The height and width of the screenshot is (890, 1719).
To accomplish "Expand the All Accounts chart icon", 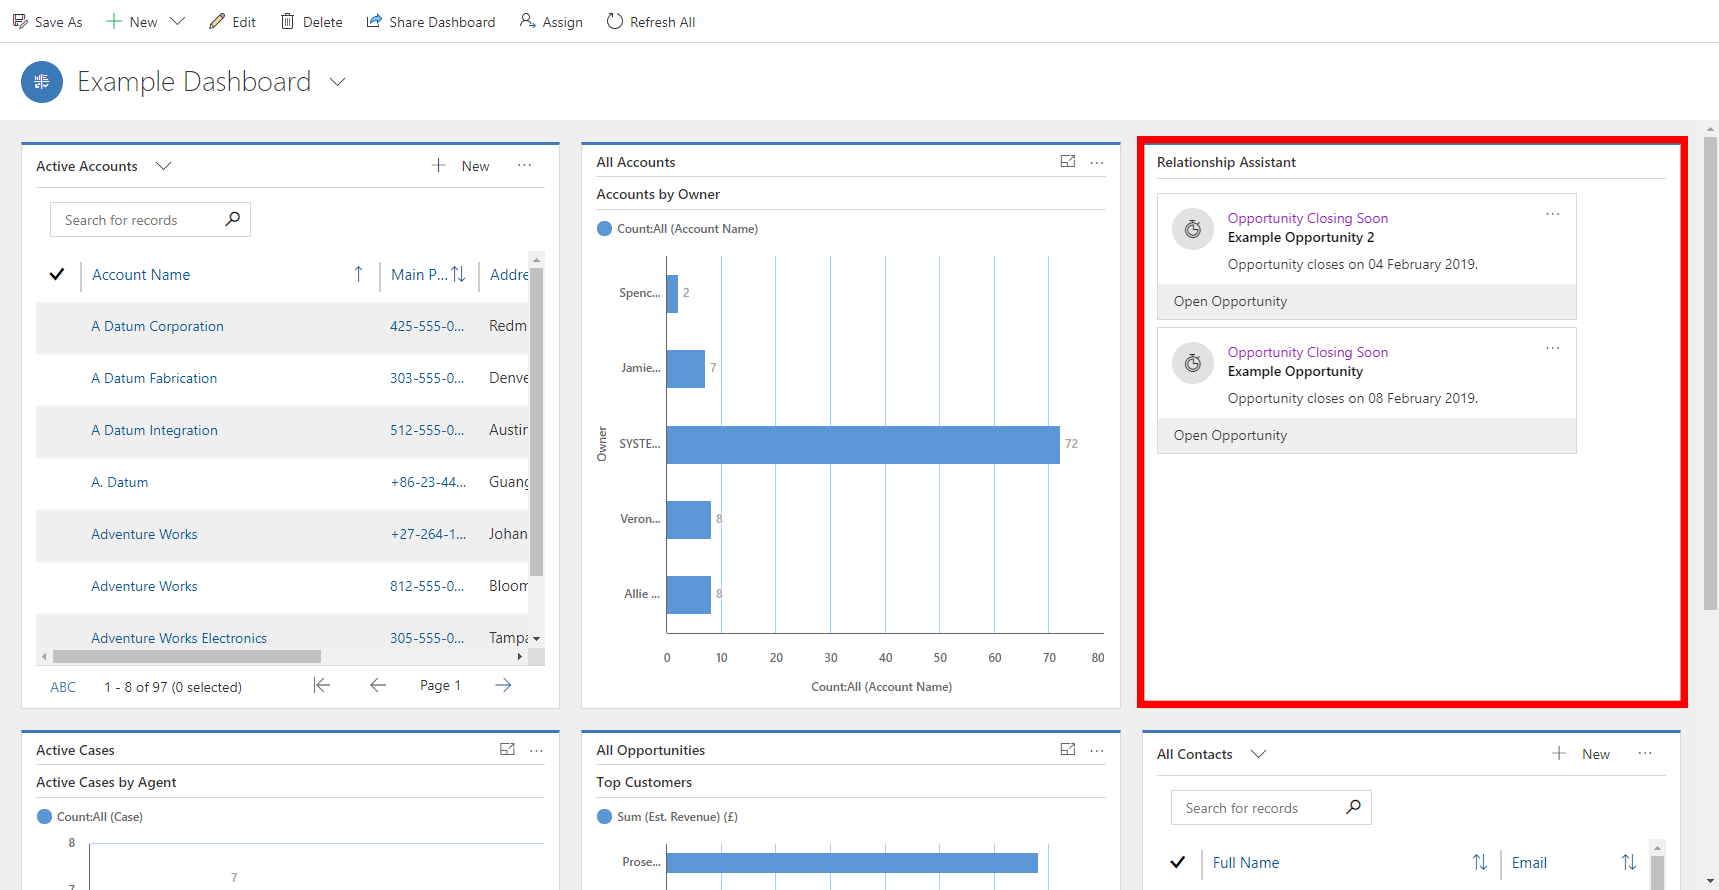I will click(1068, 162).
